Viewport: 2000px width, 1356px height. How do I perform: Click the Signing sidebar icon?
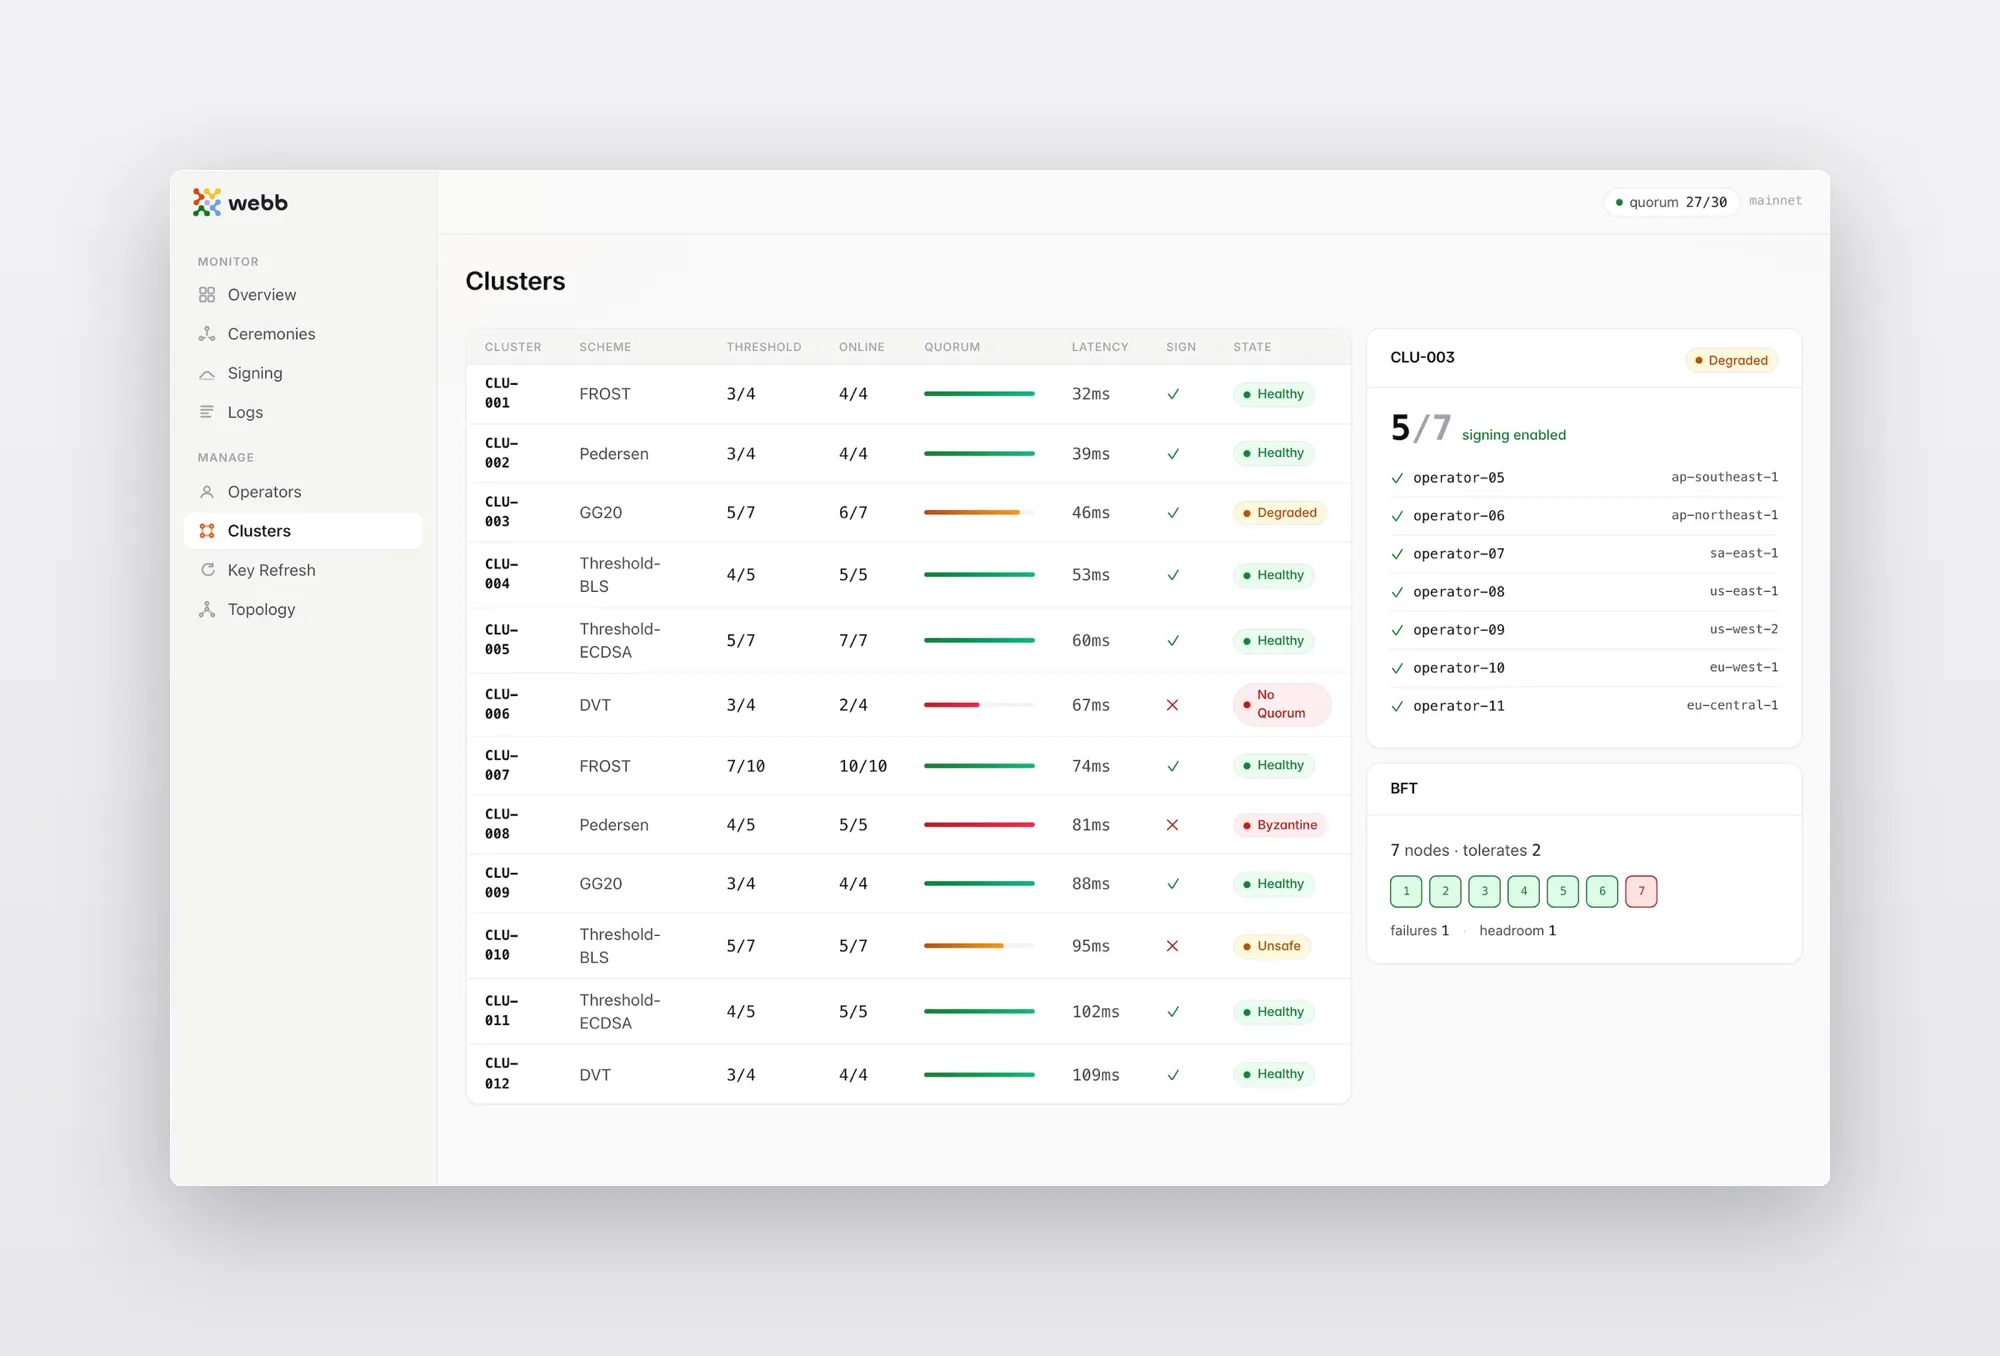[x=207, y=373]
